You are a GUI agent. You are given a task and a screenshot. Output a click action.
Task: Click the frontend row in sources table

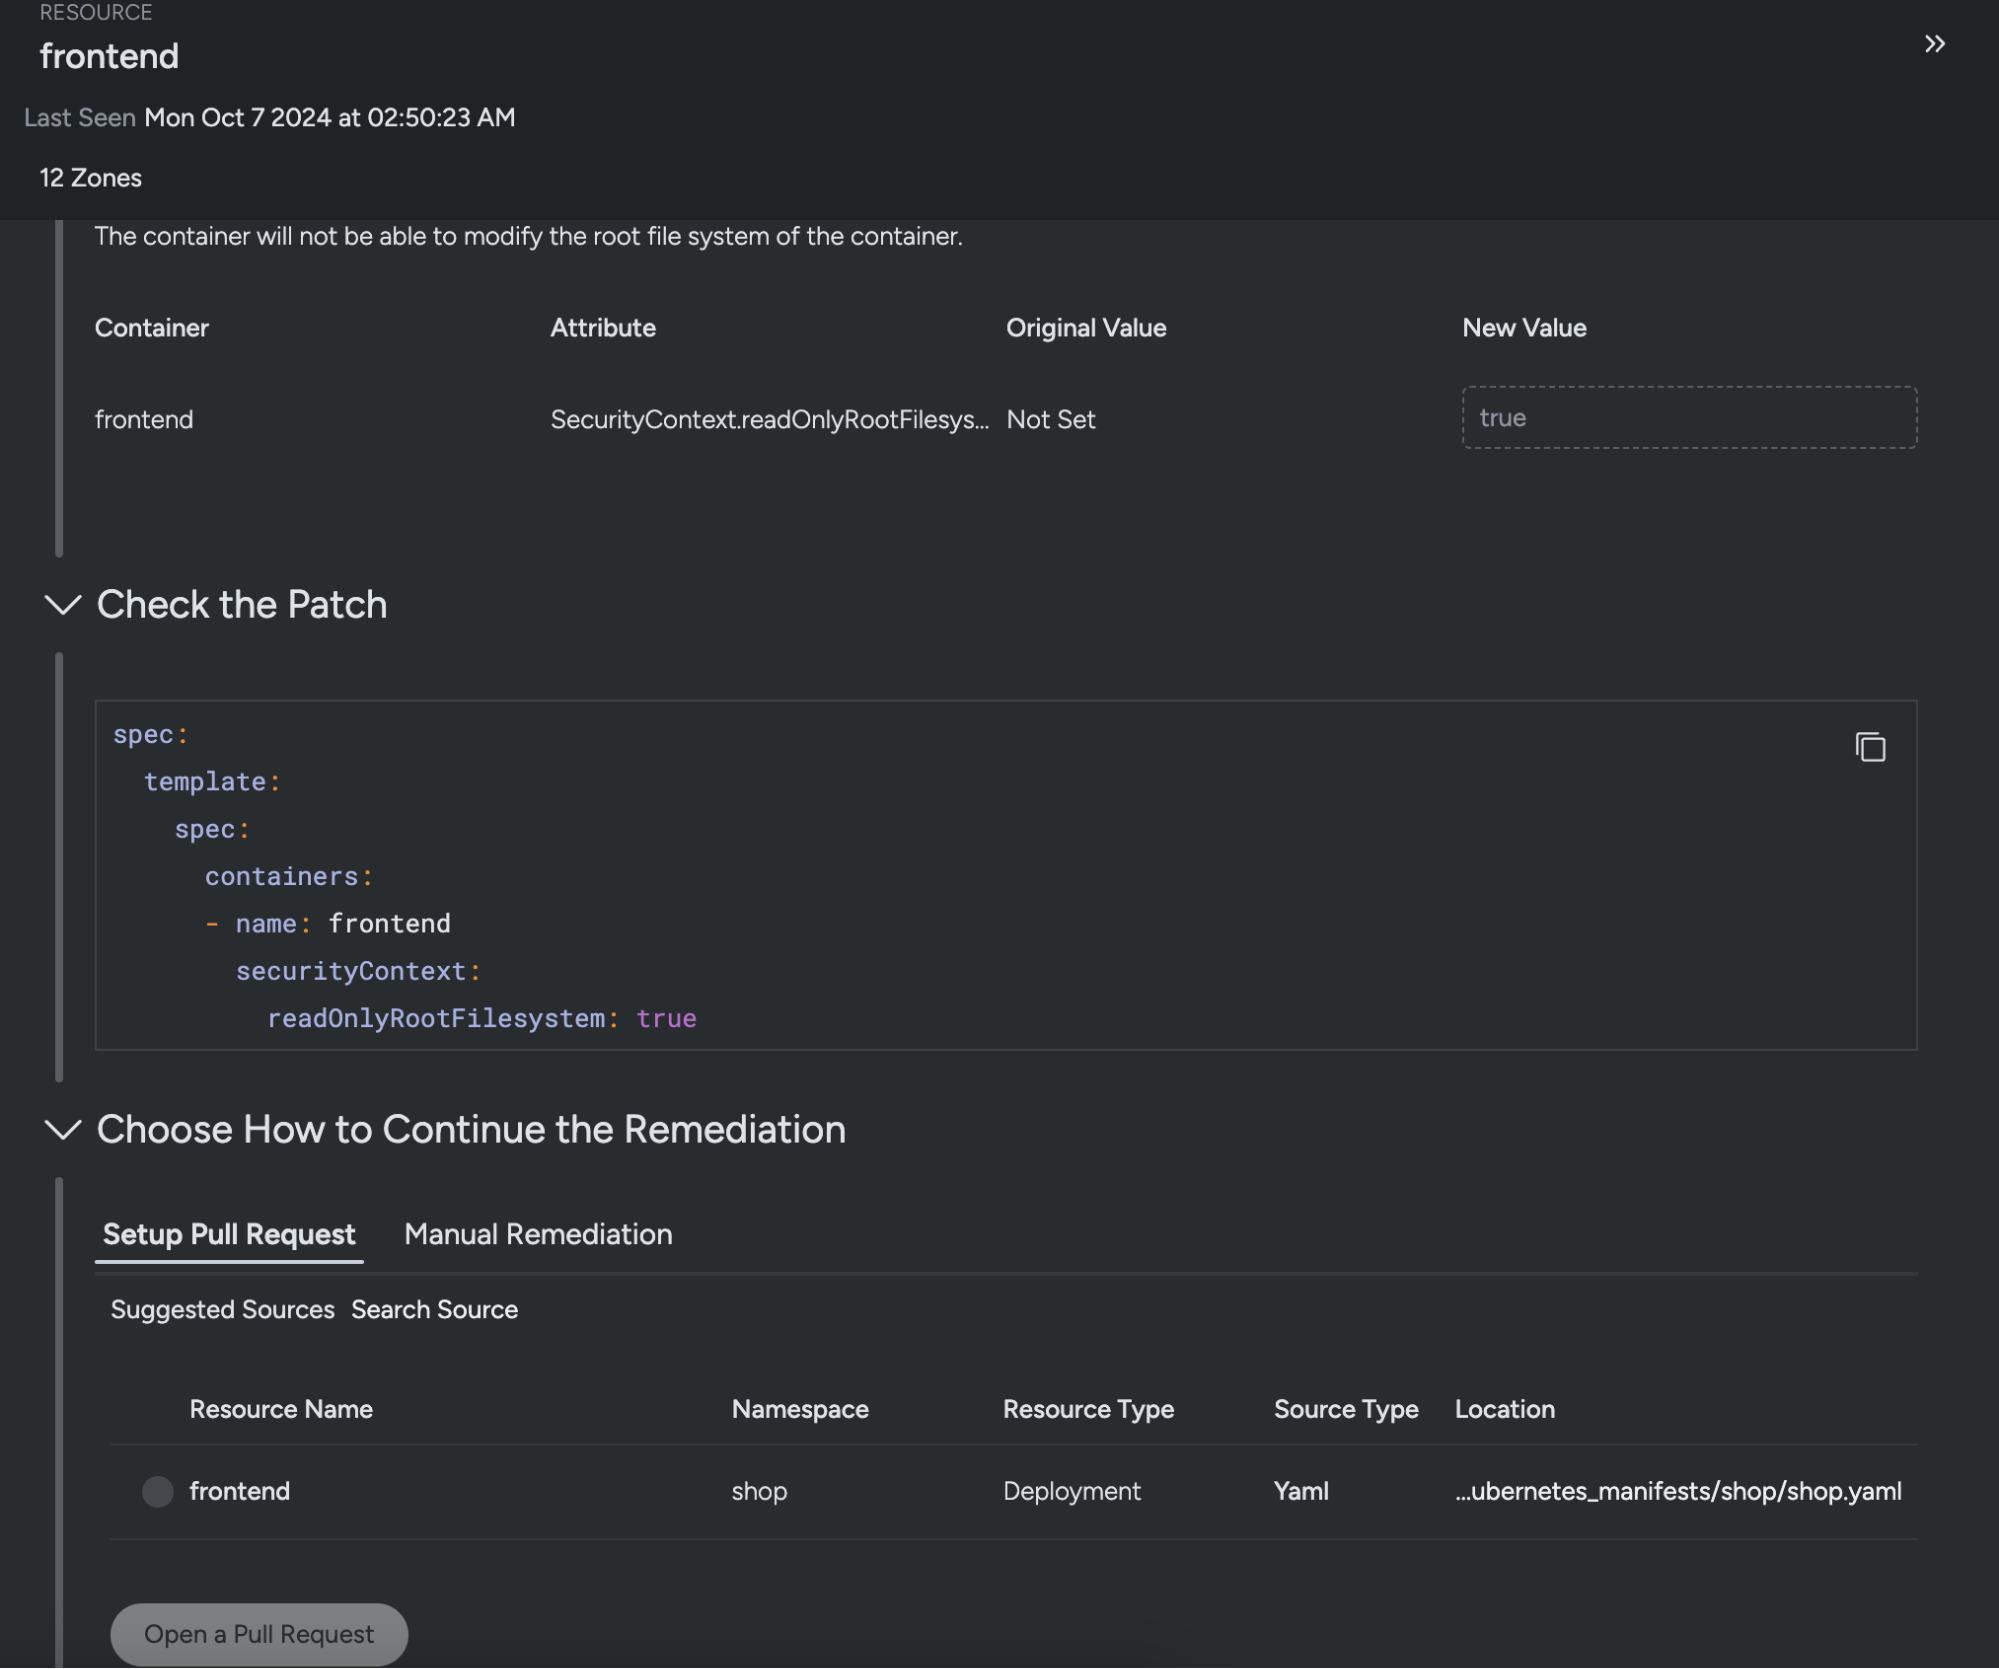click(240, 1491)
